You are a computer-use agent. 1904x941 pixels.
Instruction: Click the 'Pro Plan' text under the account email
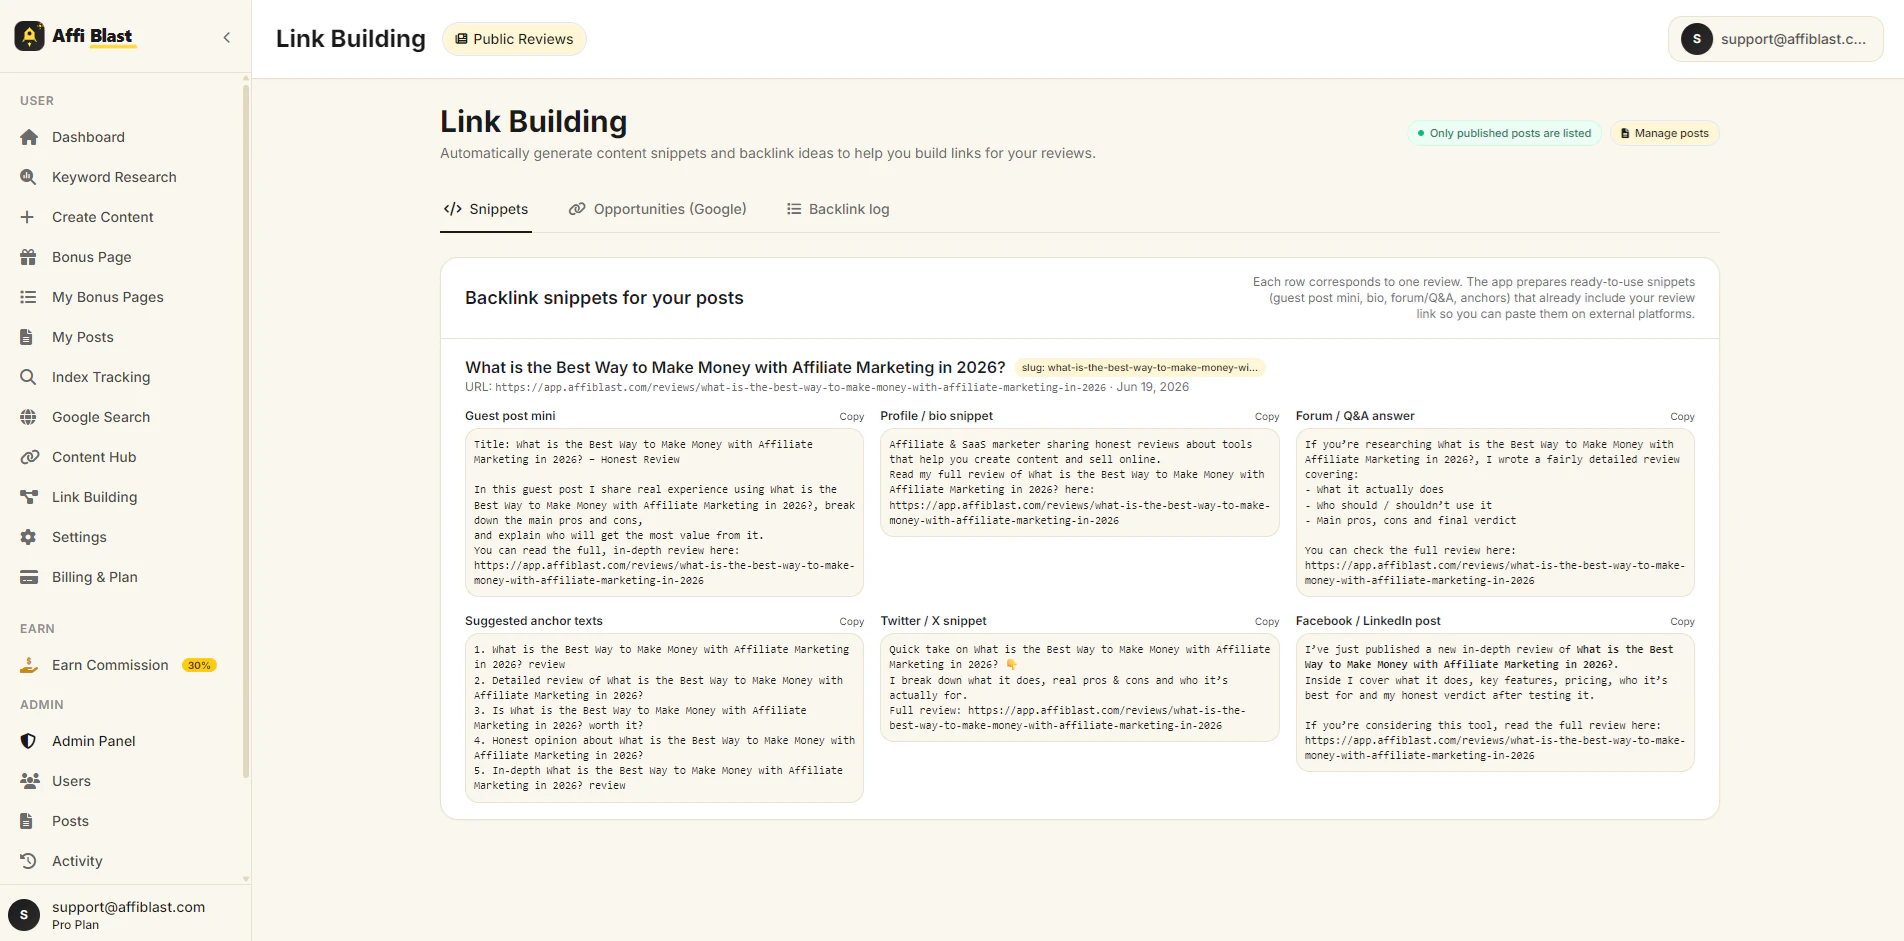tap(76, 925)
